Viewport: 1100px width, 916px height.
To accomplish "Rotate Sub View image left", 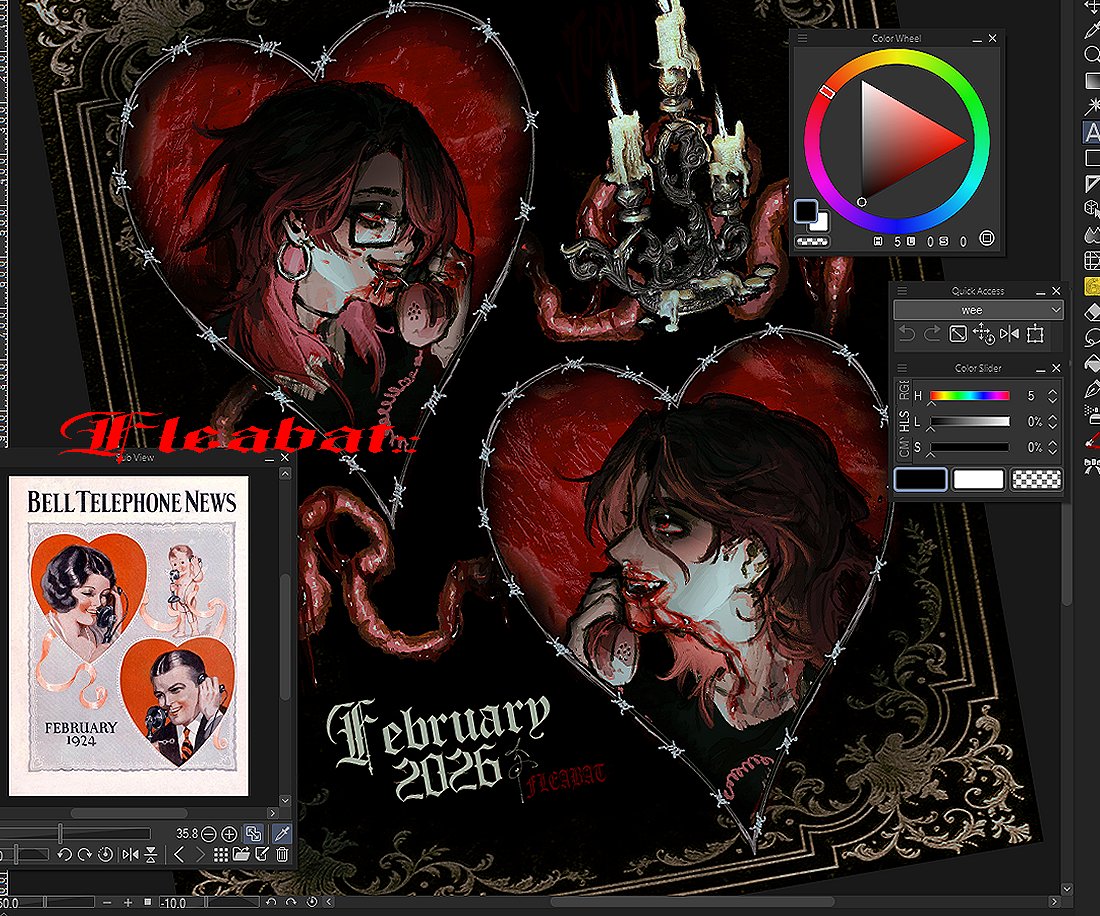I will click(64, 854).
